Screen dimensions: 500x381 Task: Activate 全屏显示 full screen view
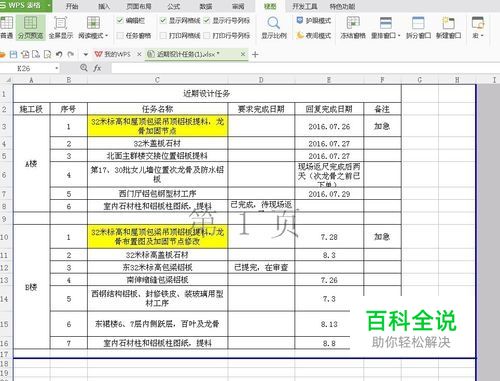[61, 27]
